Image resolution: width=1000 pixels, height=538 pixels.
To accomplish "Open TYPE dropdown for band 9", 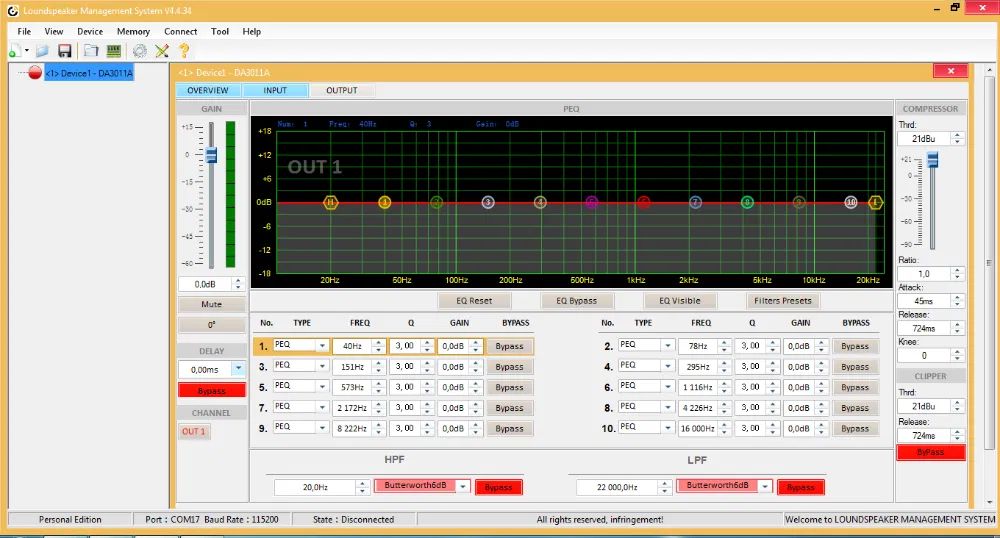I will (x=323, y=428).
